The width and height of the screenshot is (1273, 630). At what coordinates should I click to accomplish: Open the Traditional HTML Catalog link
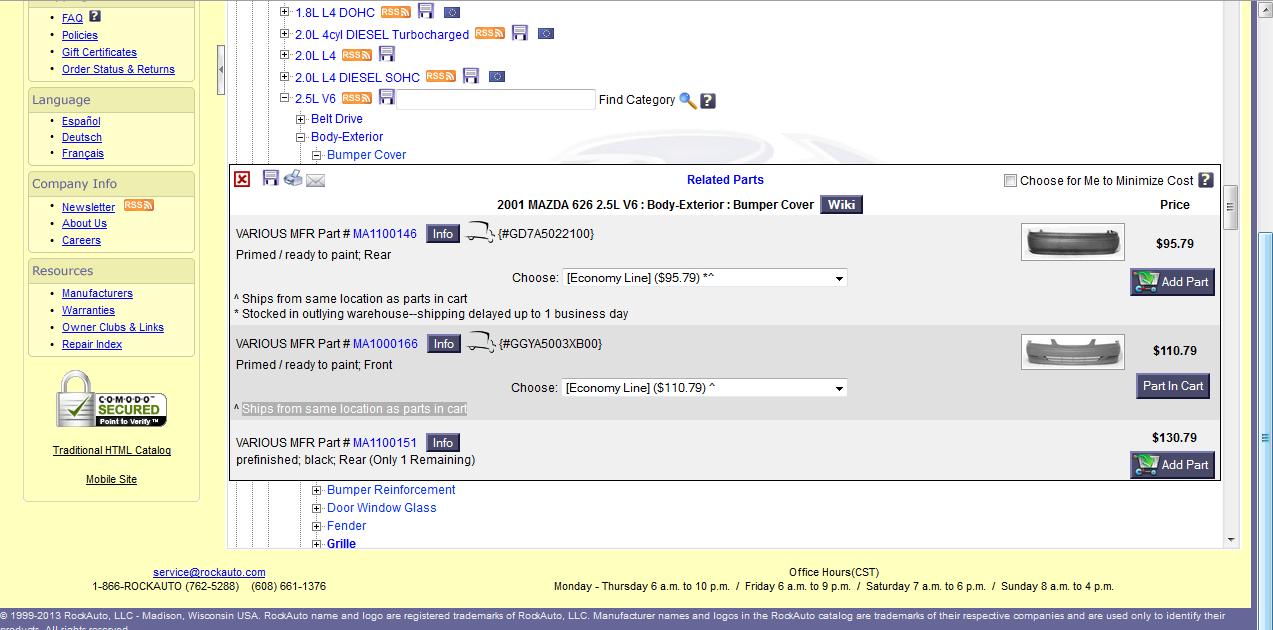[x=112, y=451]
